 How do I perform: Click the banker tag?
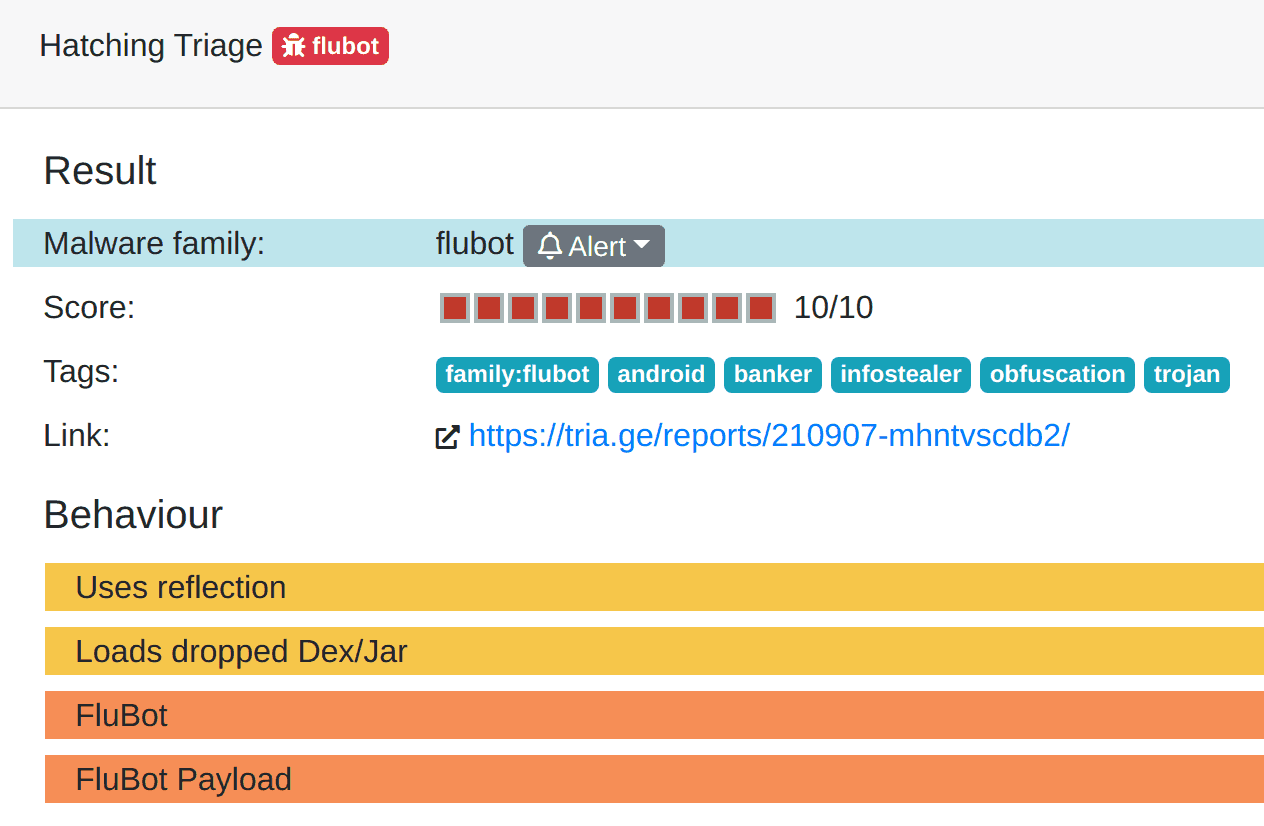(x=773, y=374)
